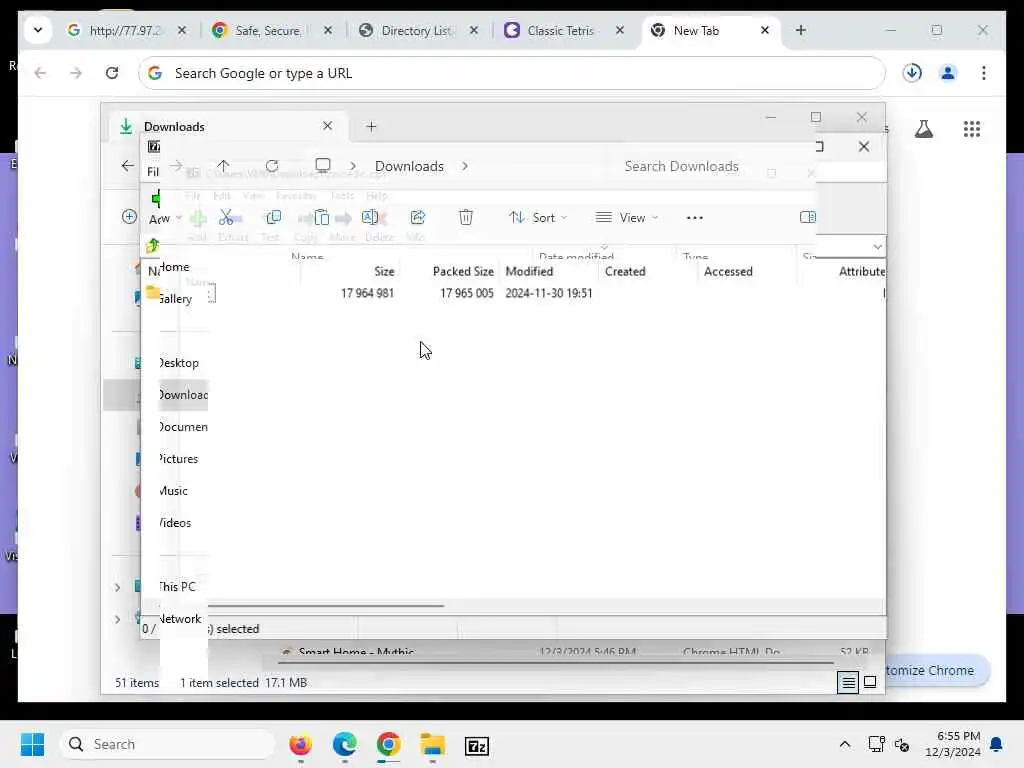Click the New plus icon in Explorer
This screenshot has width=1024, height=768.
pyautogui.click(x=129, y=217)
